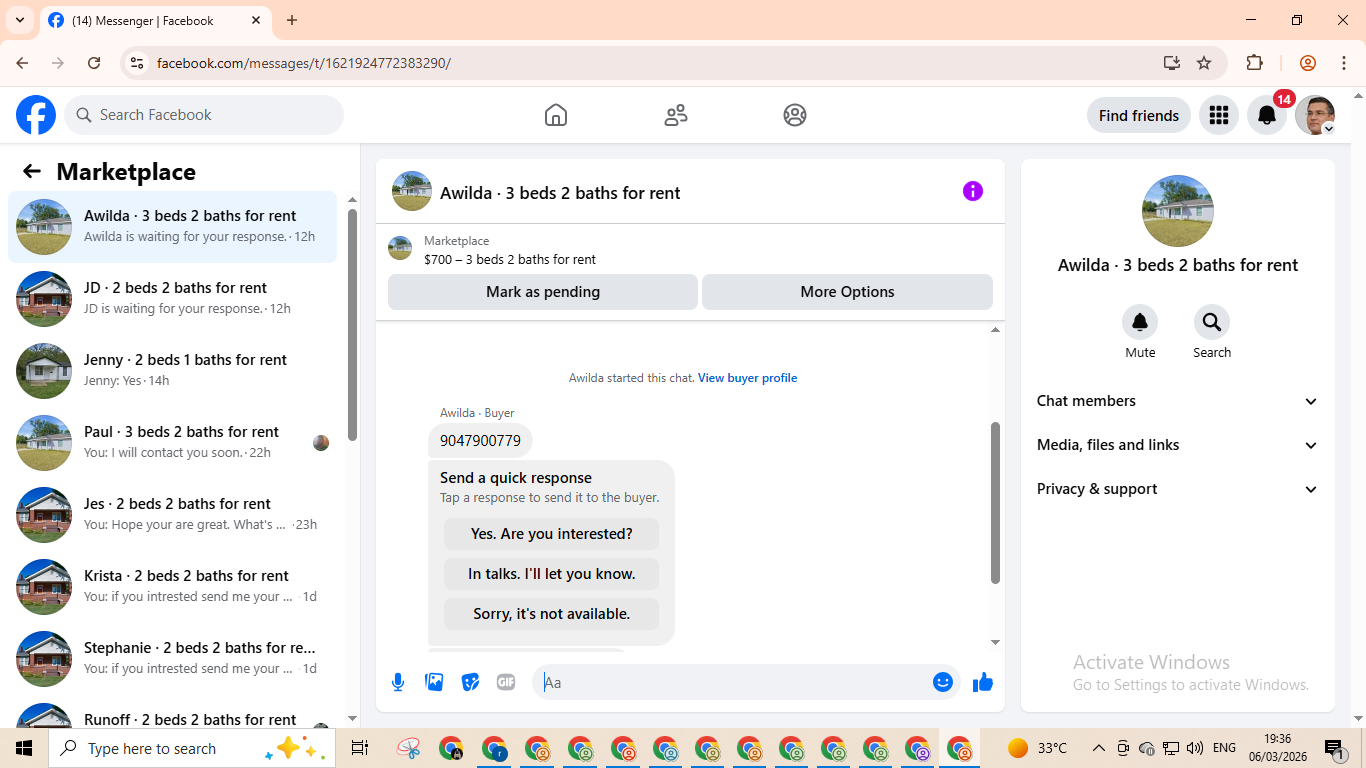The height and width of the screenshot is (768, 1366).
Task: Choose a sticker icon
Action: pos(470,682)
